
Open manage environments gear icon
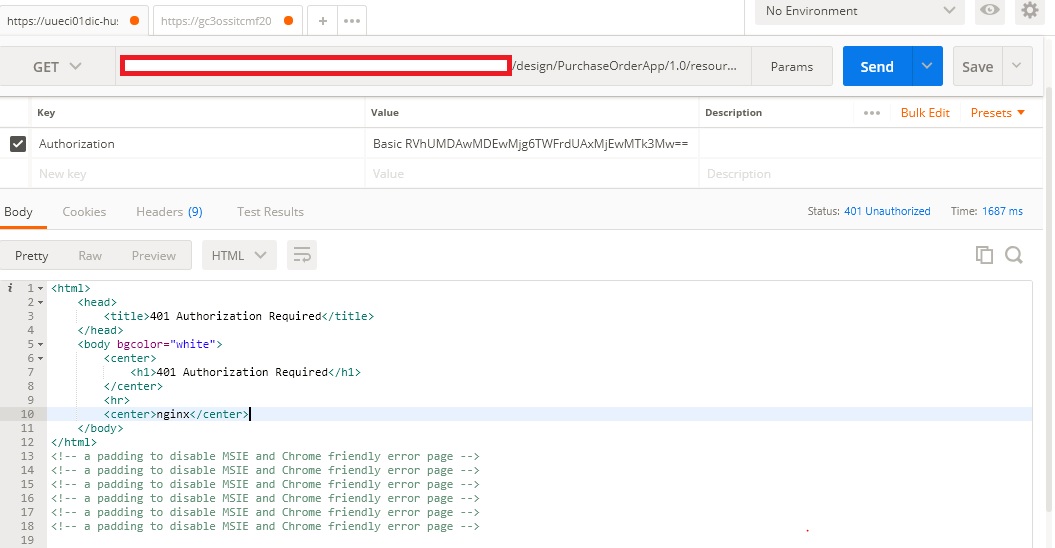coord(1029,11)
